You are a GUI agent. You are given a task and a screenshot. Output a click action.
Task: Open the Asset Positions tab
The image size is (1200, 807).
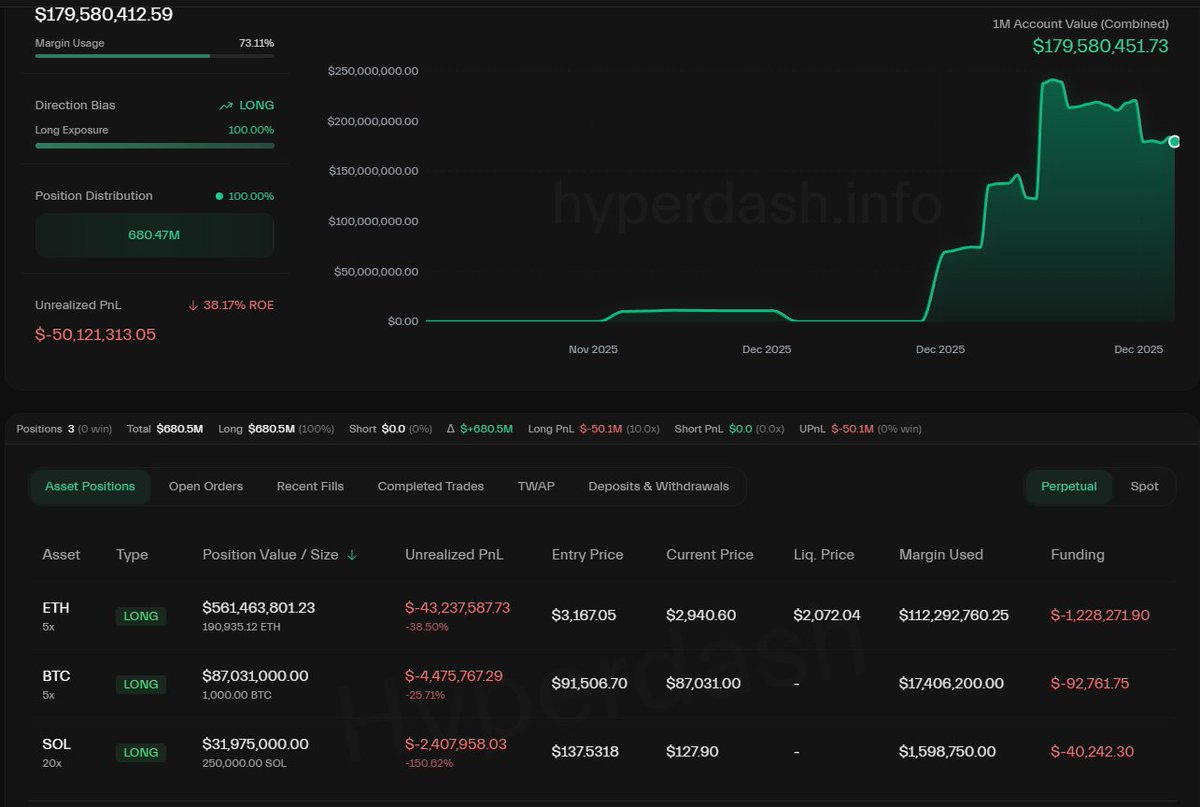(90, 486)
